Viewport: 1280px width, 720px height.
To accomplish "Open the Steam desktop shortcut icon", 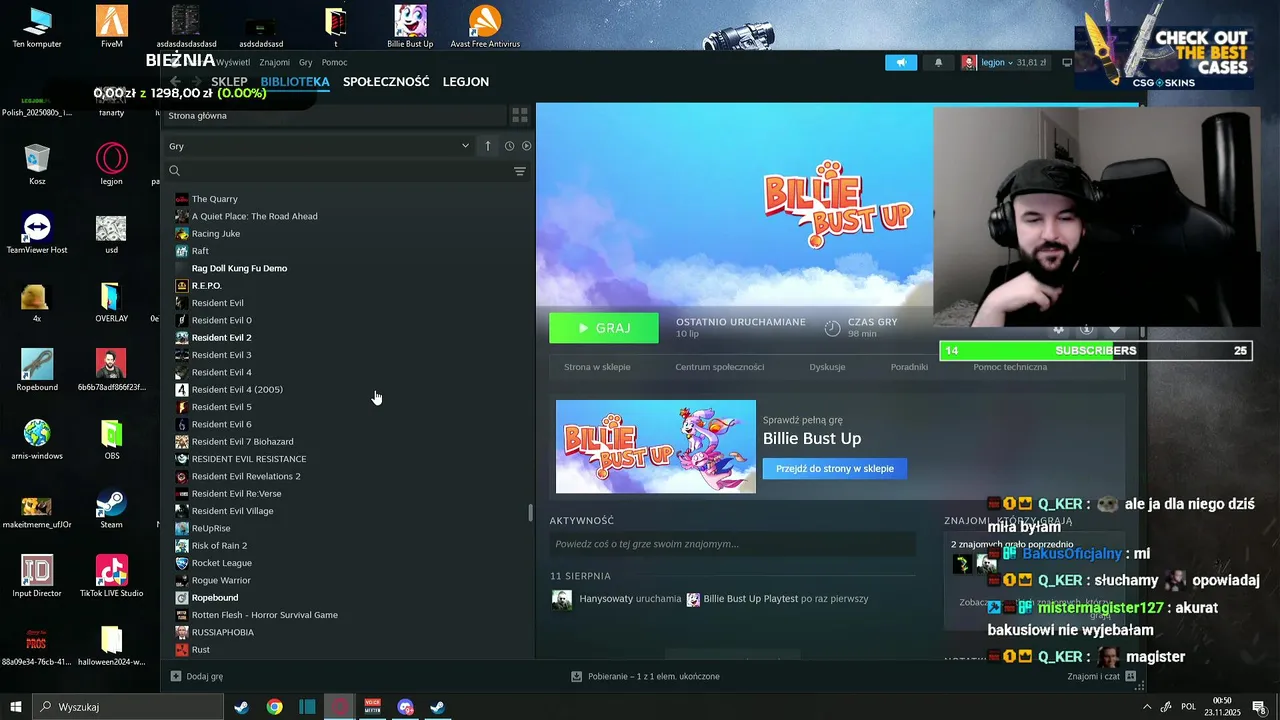I will [x=111, y=509].
